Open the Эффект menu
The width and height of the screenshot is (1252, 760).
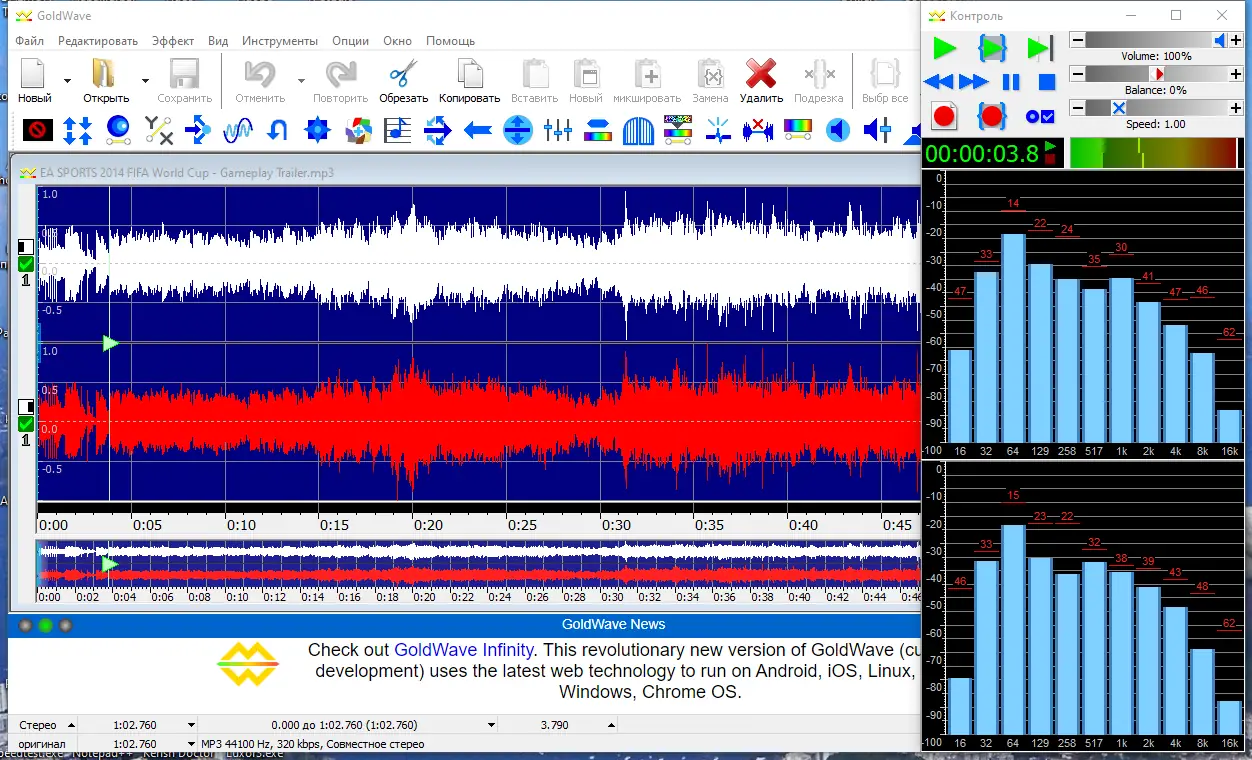coord(173,41)
